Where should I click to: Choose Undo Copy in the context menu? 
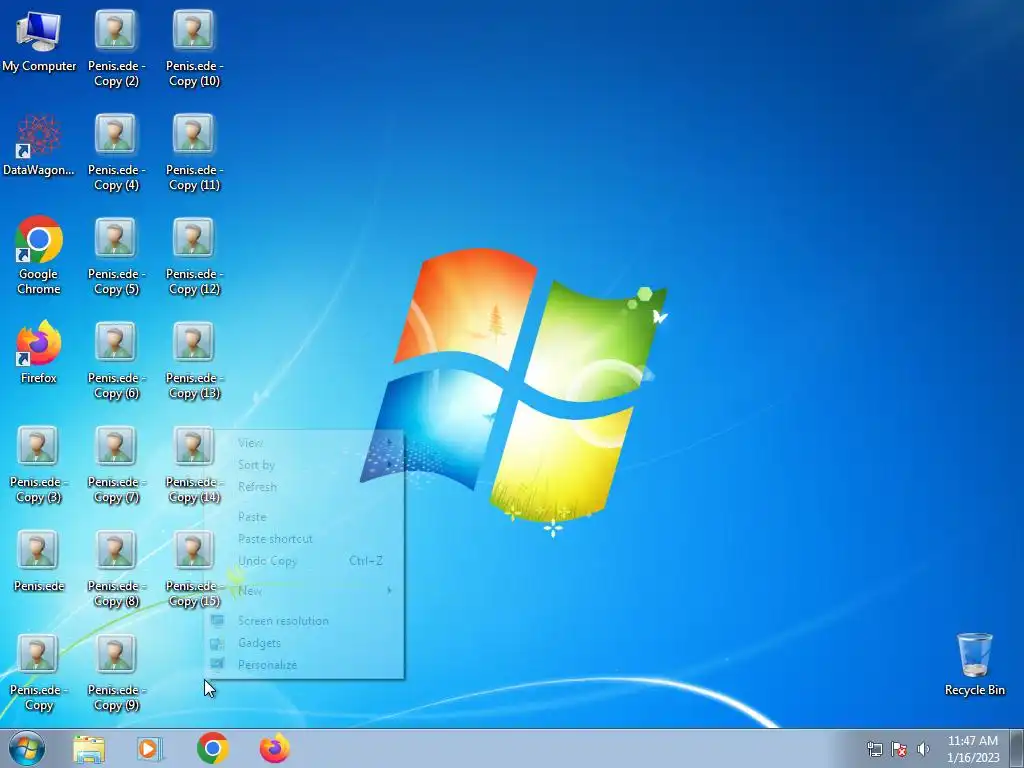pos(304,560)
